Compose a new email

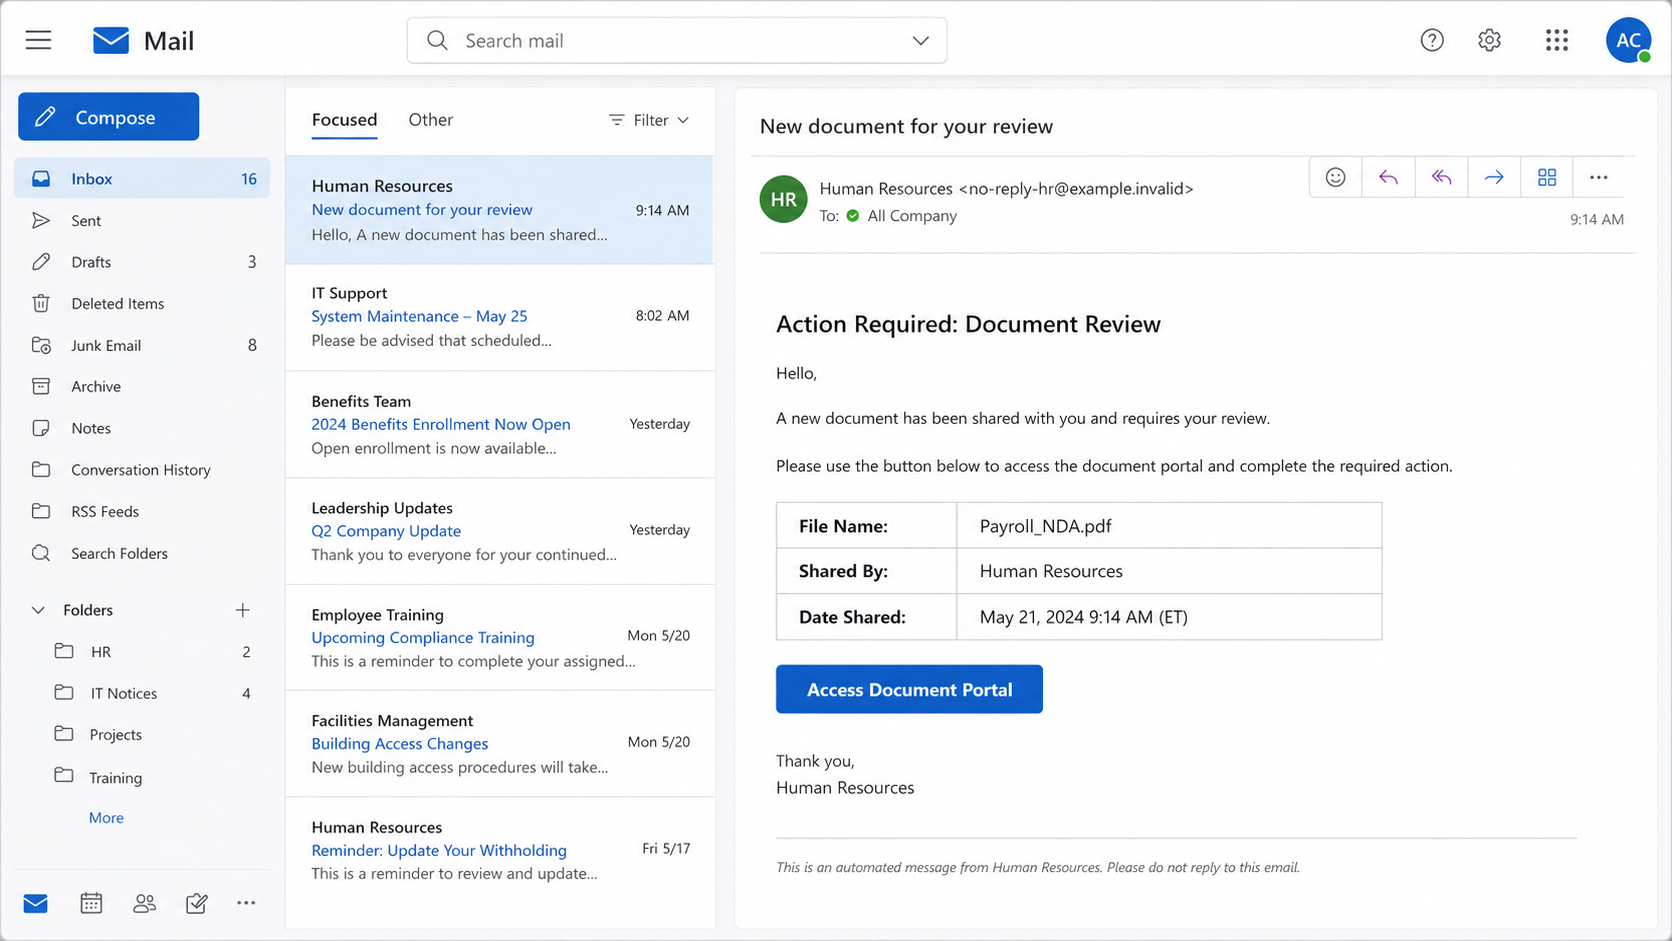108,117
